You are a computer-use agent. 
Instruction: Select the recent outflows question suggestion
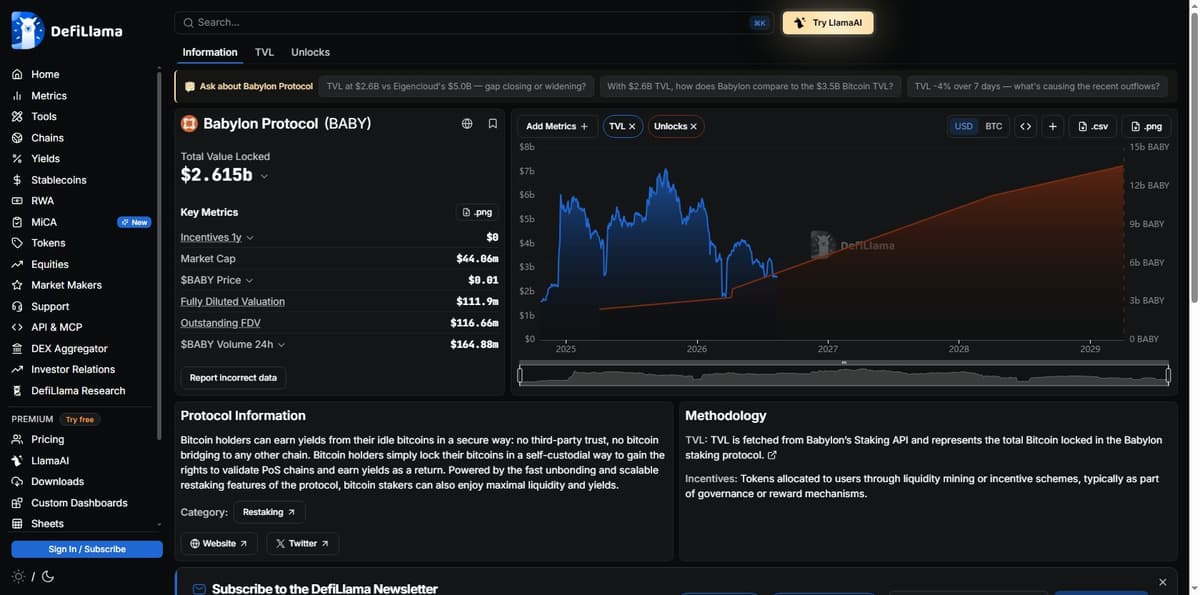pyautogui.click(x=1037, y=86)
